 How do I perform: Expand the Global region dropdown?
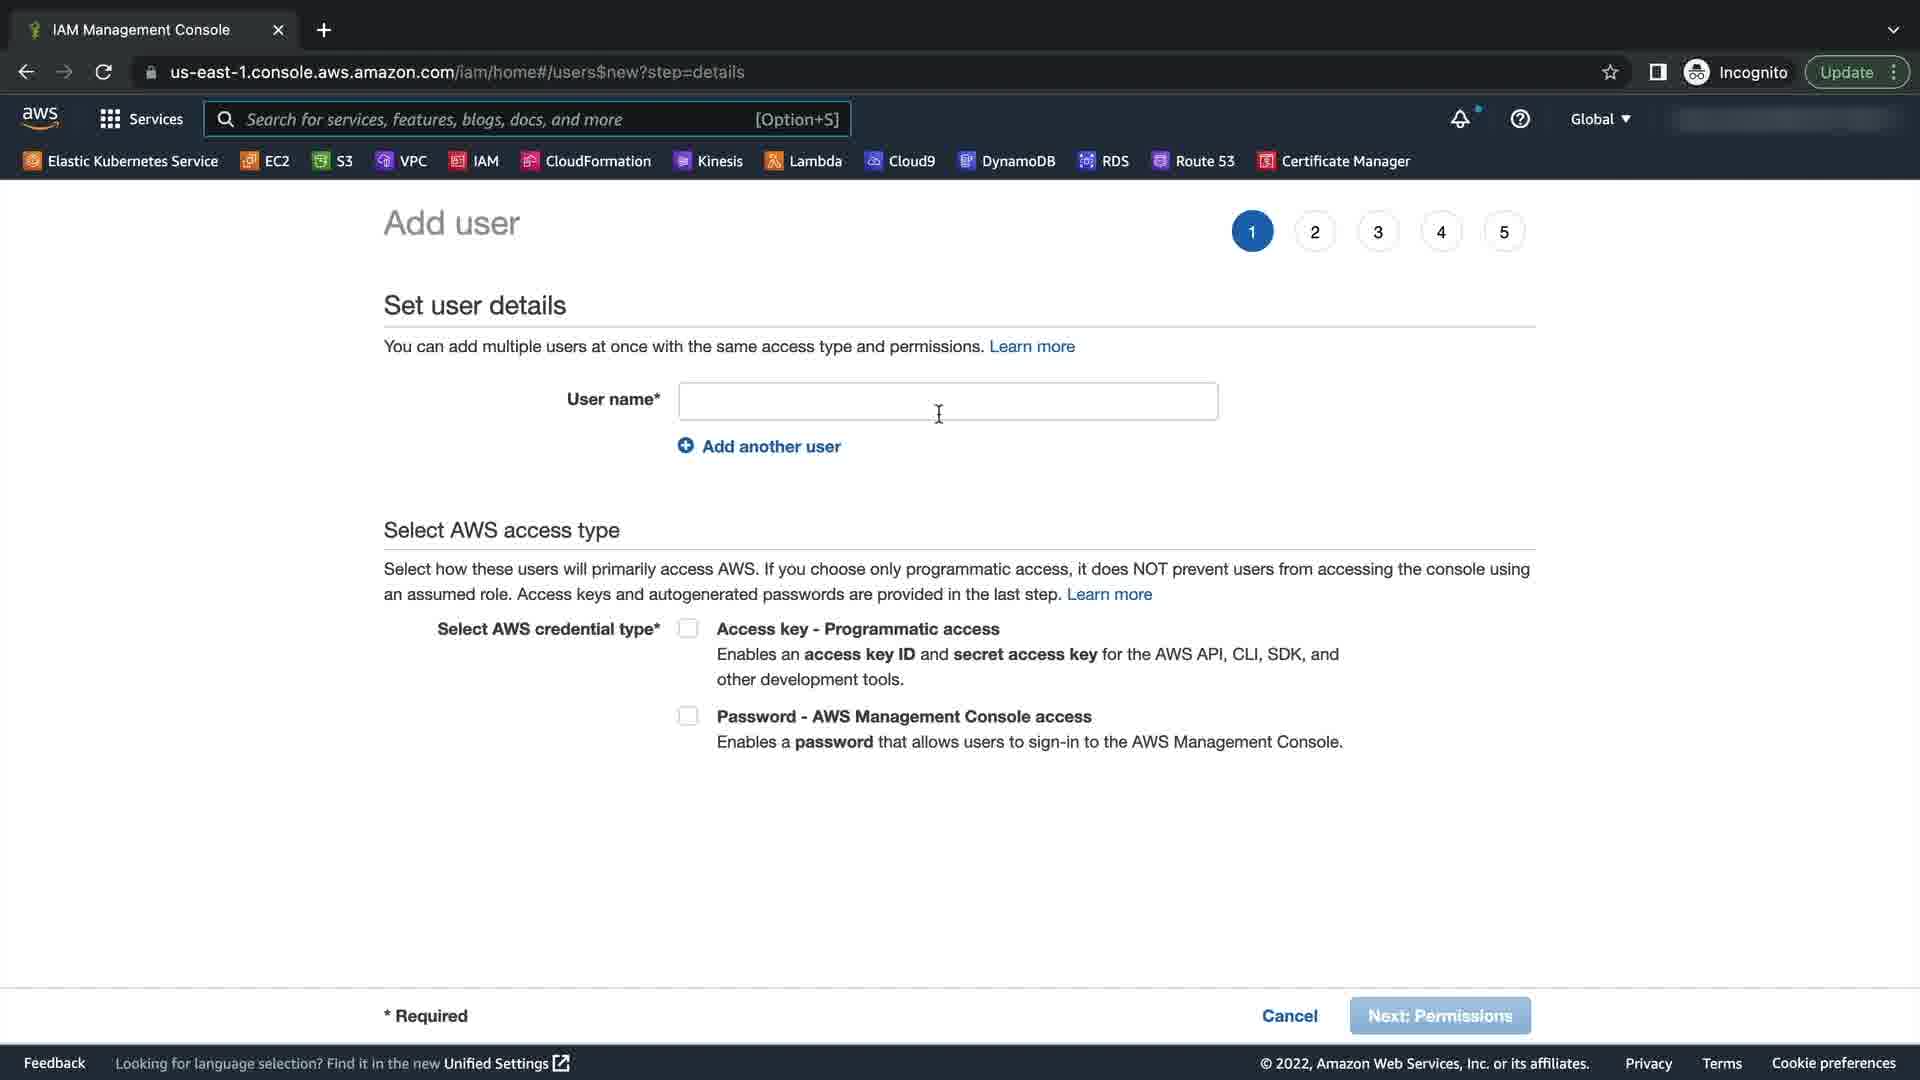1600,119
